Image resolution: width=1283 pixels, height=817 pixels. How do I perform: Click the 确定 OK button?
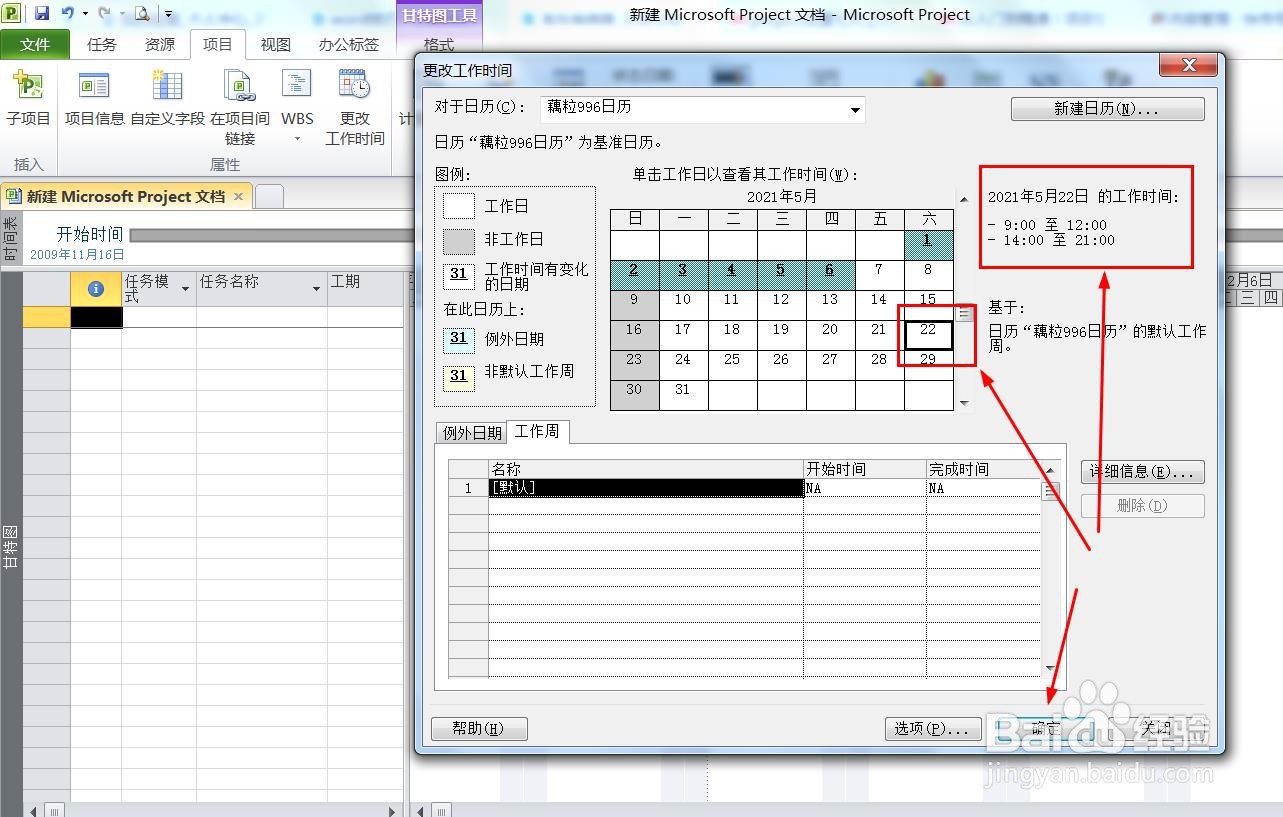tap(1045, 729)
